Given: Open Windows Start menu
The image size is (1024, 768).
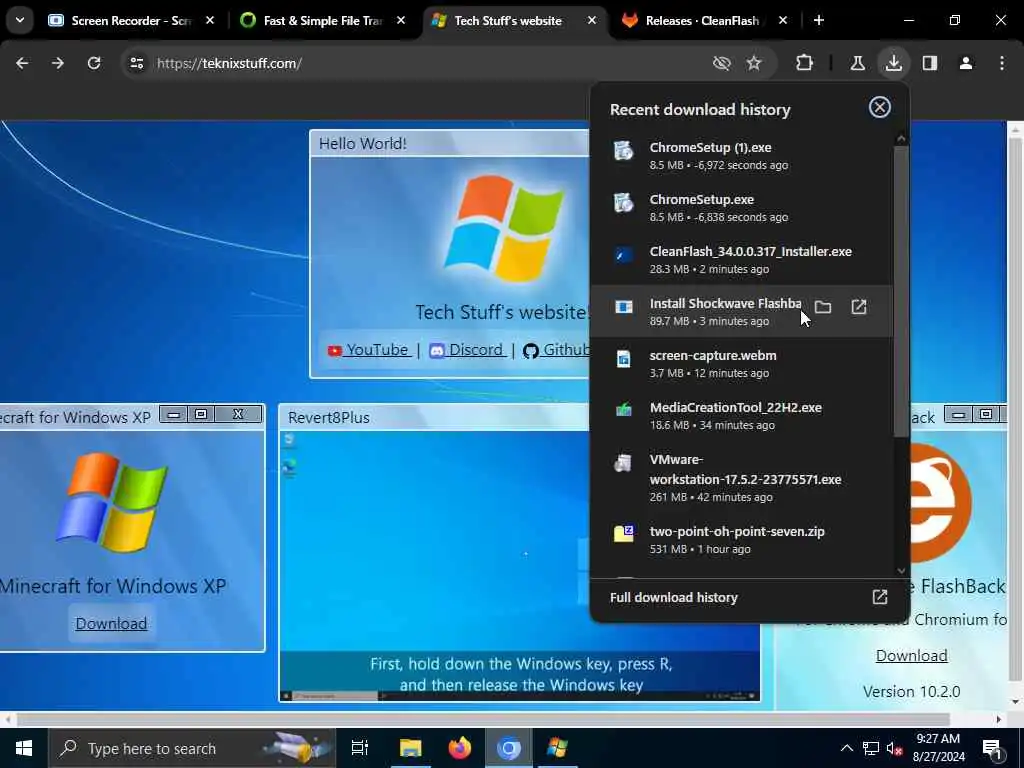Looking at the screenshot, I should click(24, 748).
